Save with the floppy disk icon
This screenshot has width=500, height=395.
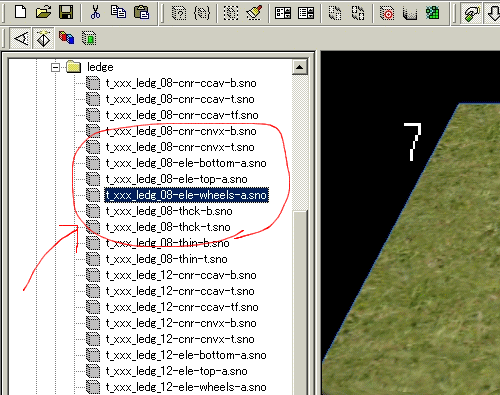(x=66, y=12)
